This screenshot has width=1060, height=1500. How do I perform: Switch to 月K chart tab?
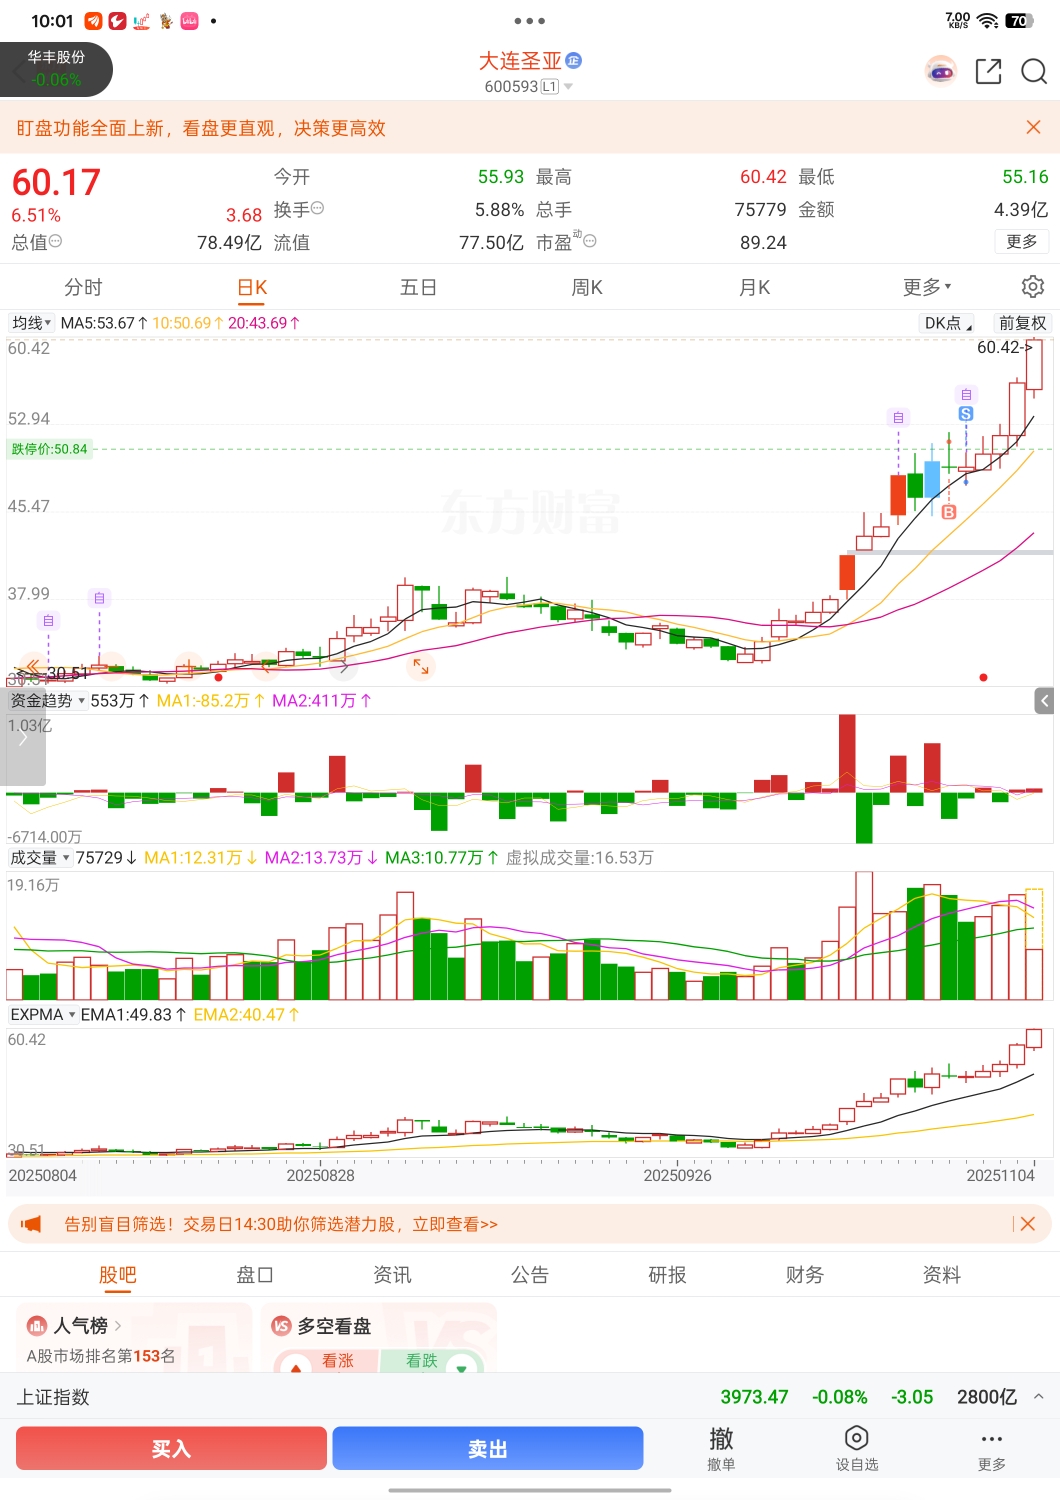[x=754, y=287]
